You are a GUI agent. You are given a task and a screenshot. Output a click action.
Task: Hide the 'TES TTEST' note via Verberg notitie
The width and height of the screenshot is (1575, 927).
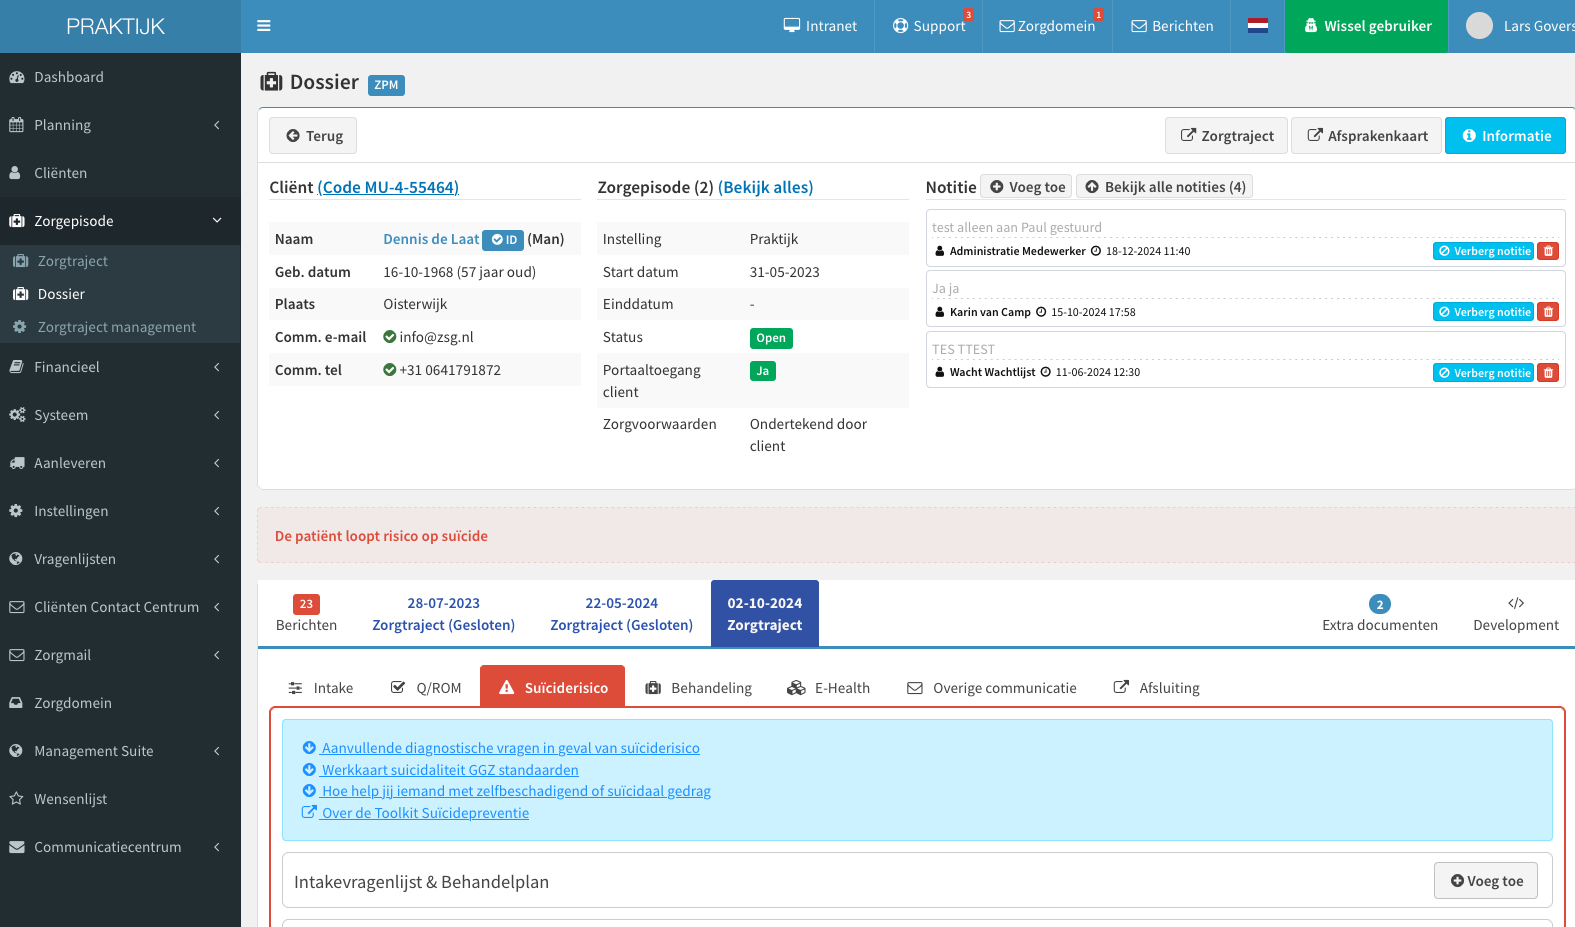click(1484, 373)
